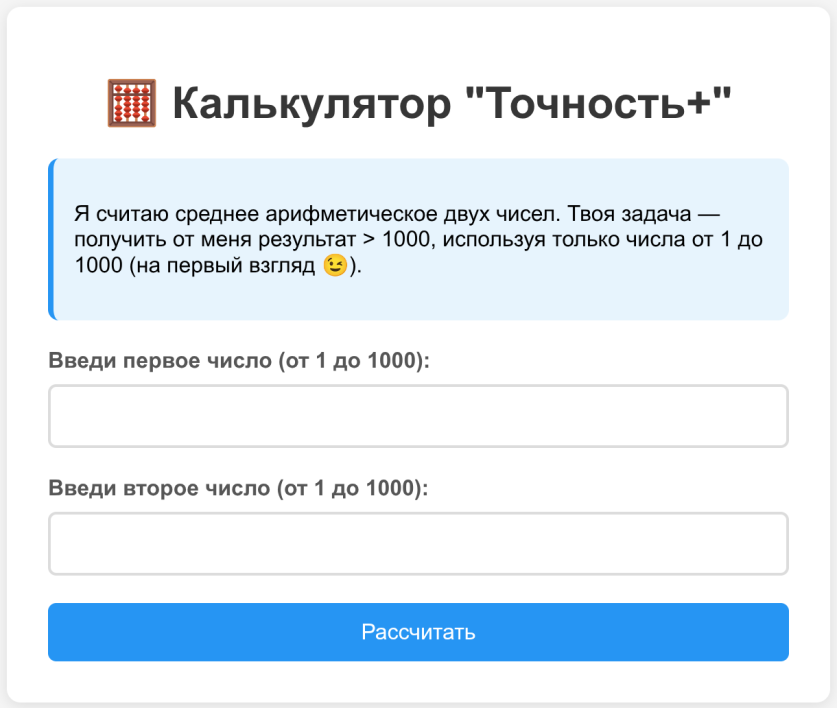Click the winking emoji in the description

tap(335, 265)
